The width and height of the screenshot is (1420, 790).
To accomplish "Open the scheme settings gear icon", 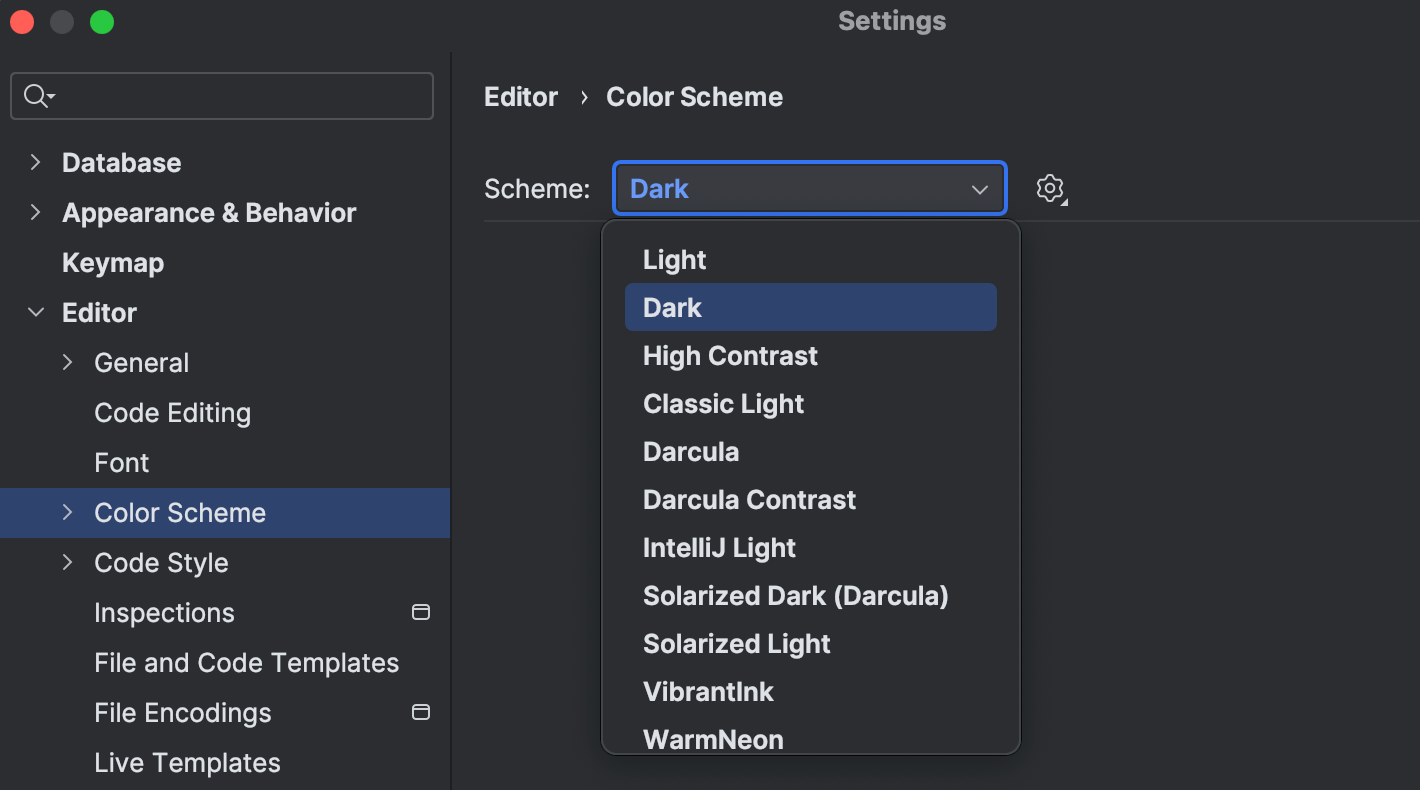I will [x=1051, y=188].
